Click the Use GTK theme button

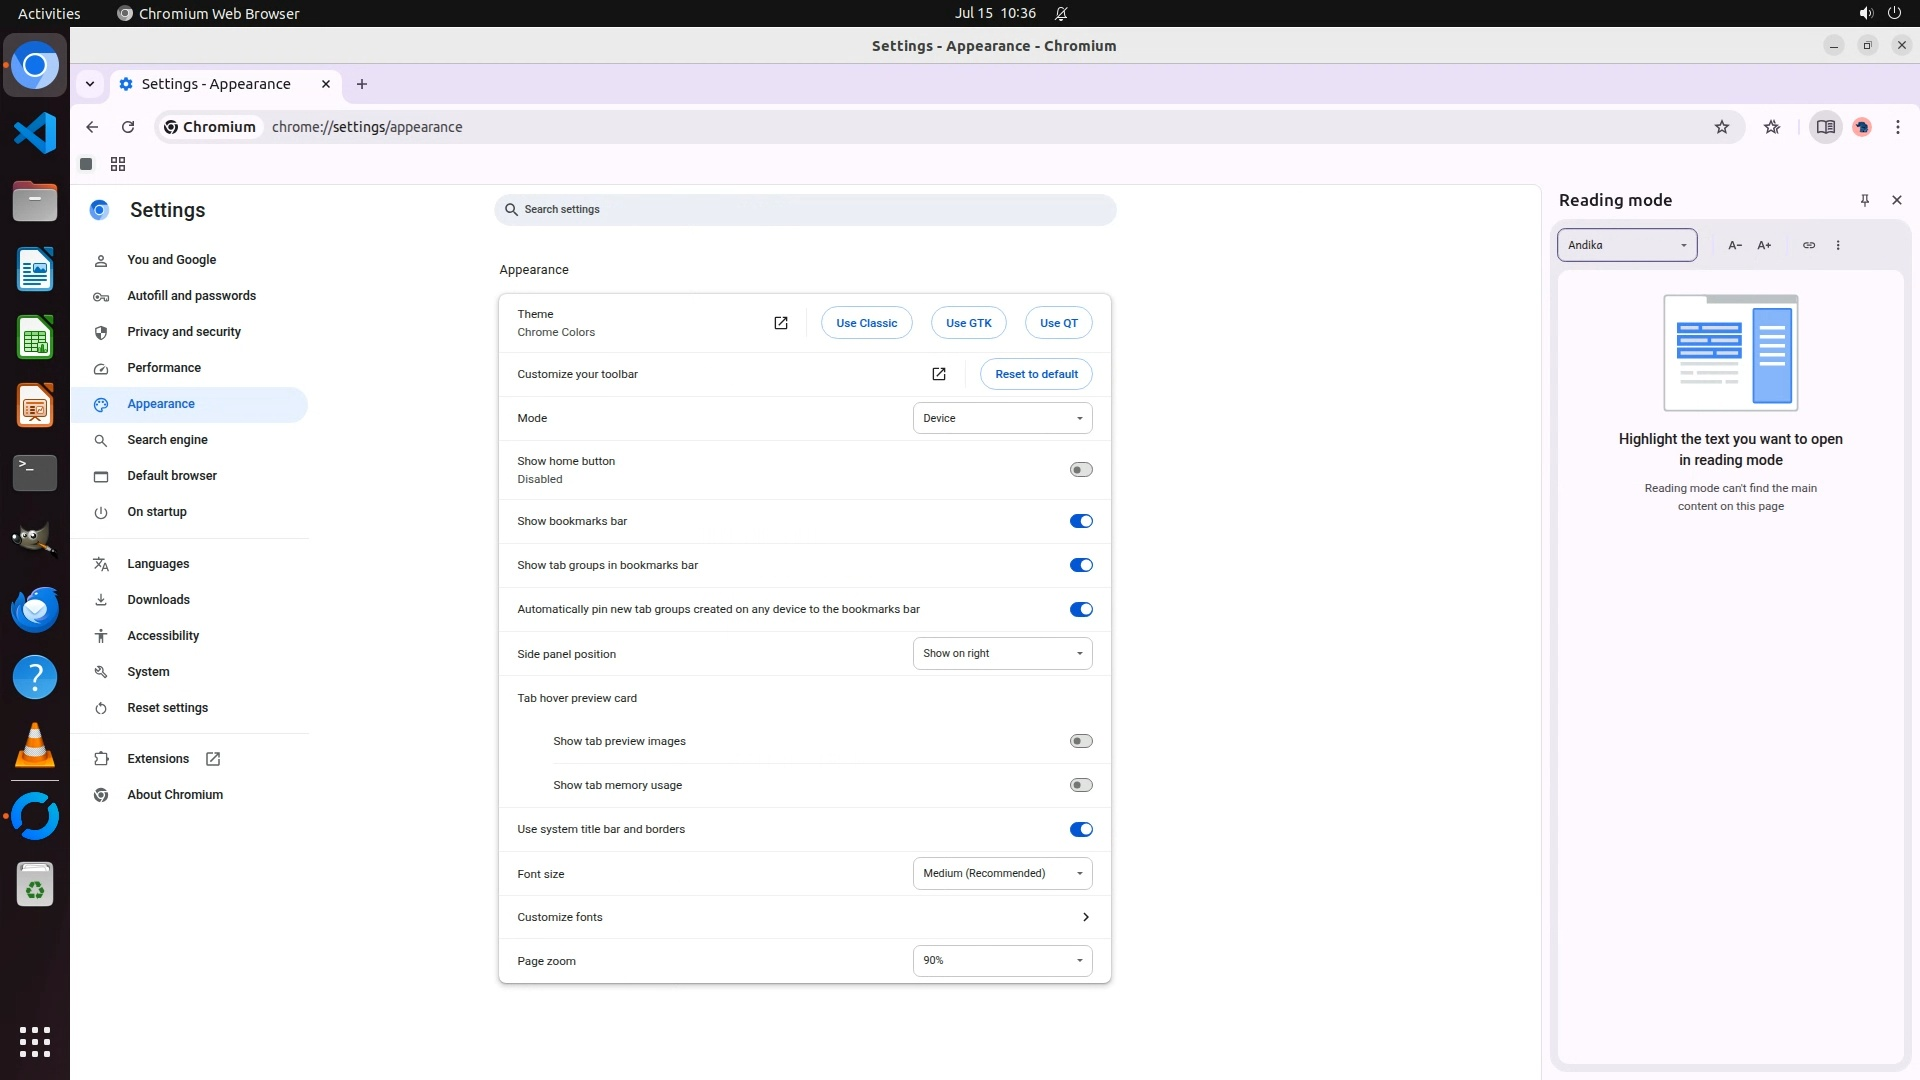pos(968,323)
